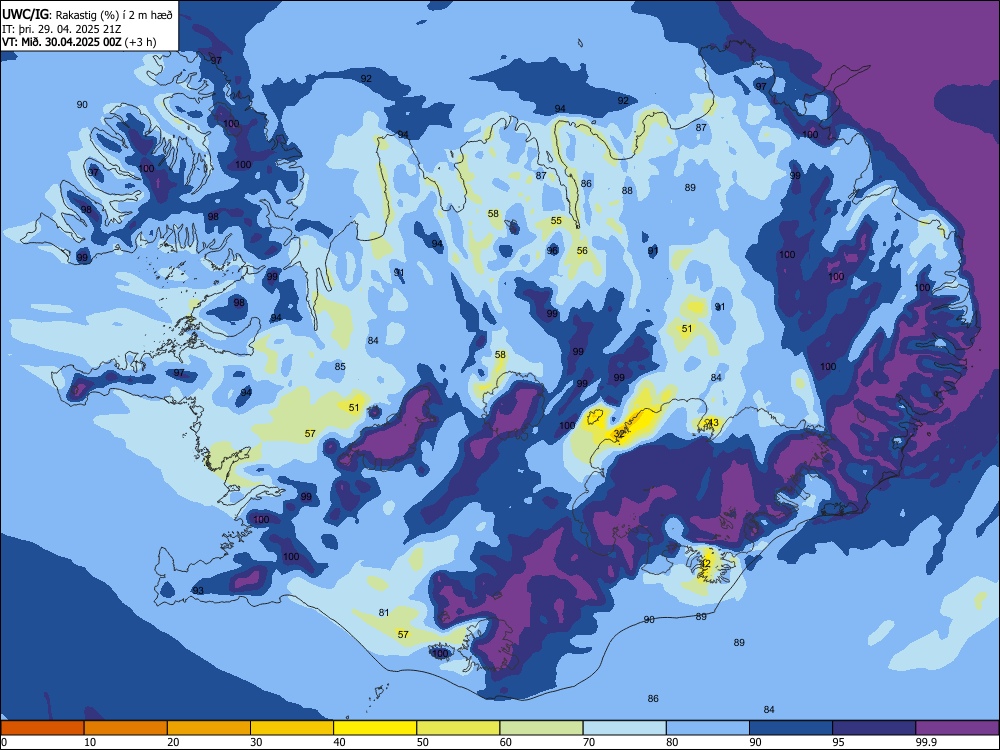Pick the 20–30 amber legend swatch
The image size is (1000, 750).
pyautogui.click(x=209, y=728)
